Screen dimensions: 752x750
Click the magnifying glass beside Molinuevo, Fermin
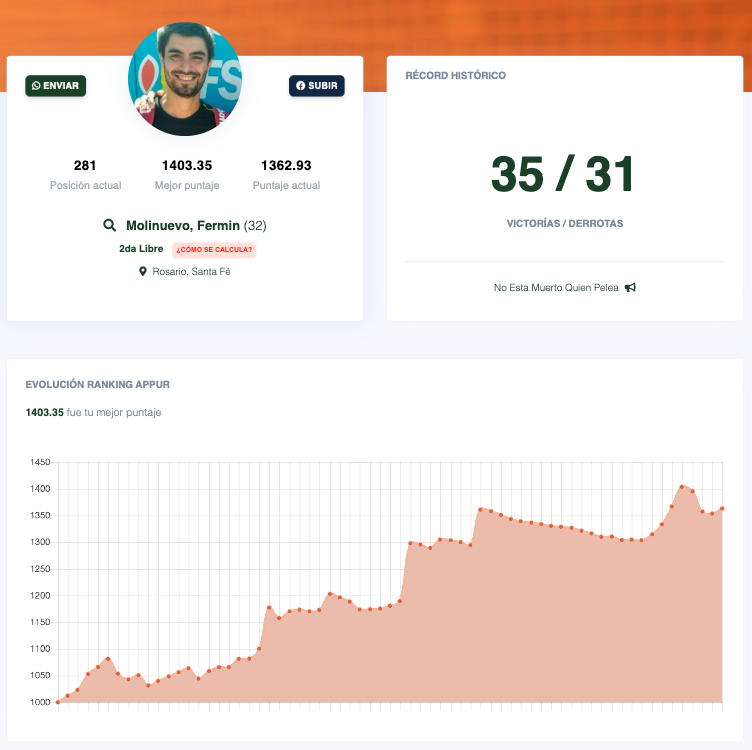[110, 226]
